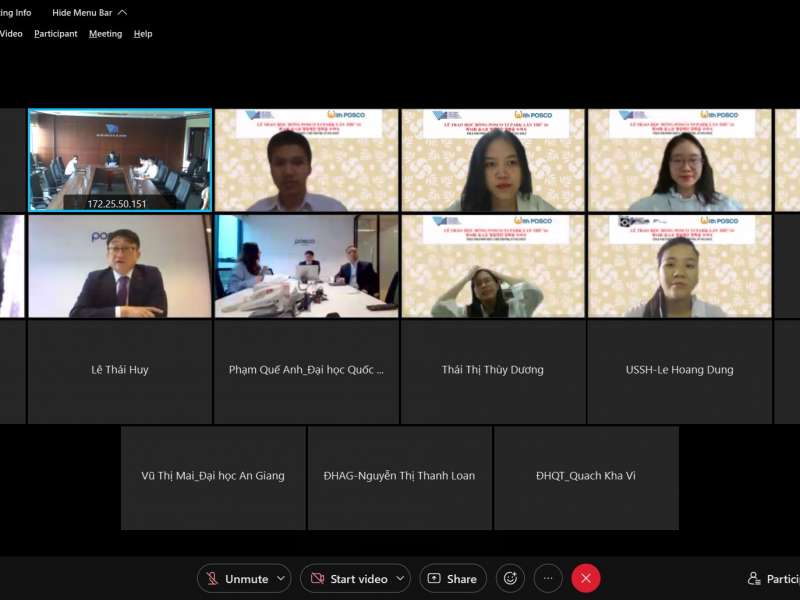The height and width of the screenshot is (600, 800).
Task: Open the Help menu
Action: pyautogui.click(x=143, y=34)
